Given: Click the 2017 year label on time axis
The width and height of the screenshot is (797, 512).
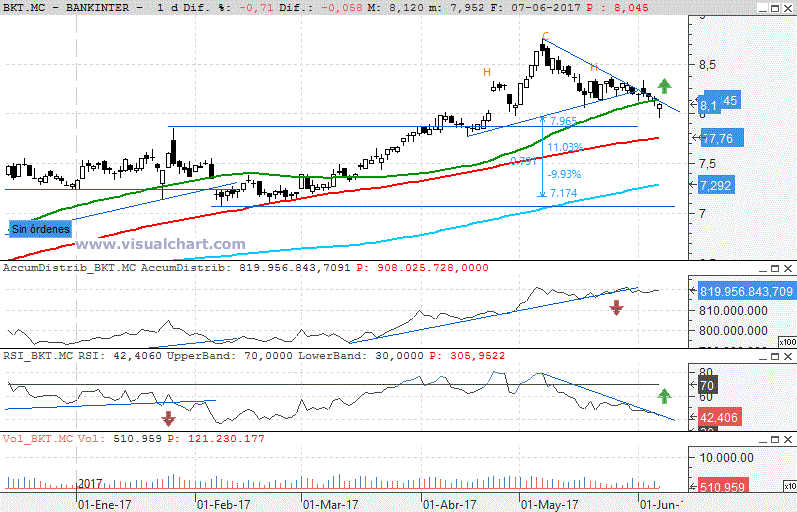Looking at the screenshot, I should 90,483.
